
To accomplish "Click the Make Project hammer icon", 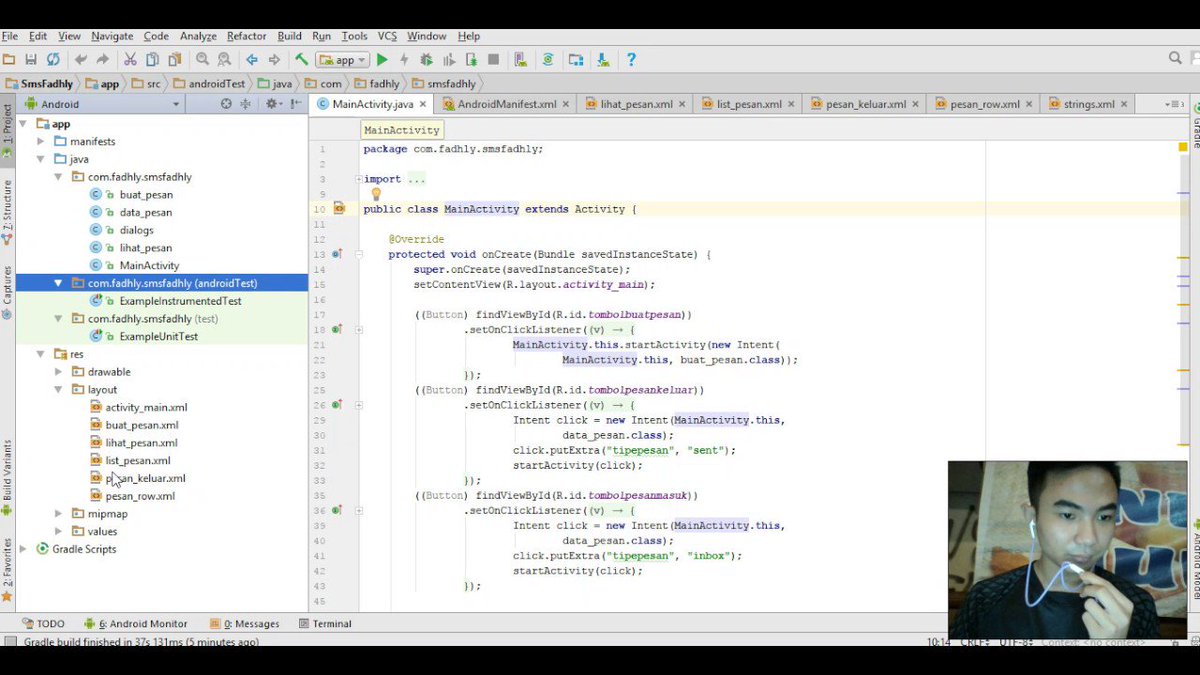I will tap(302, 60).
